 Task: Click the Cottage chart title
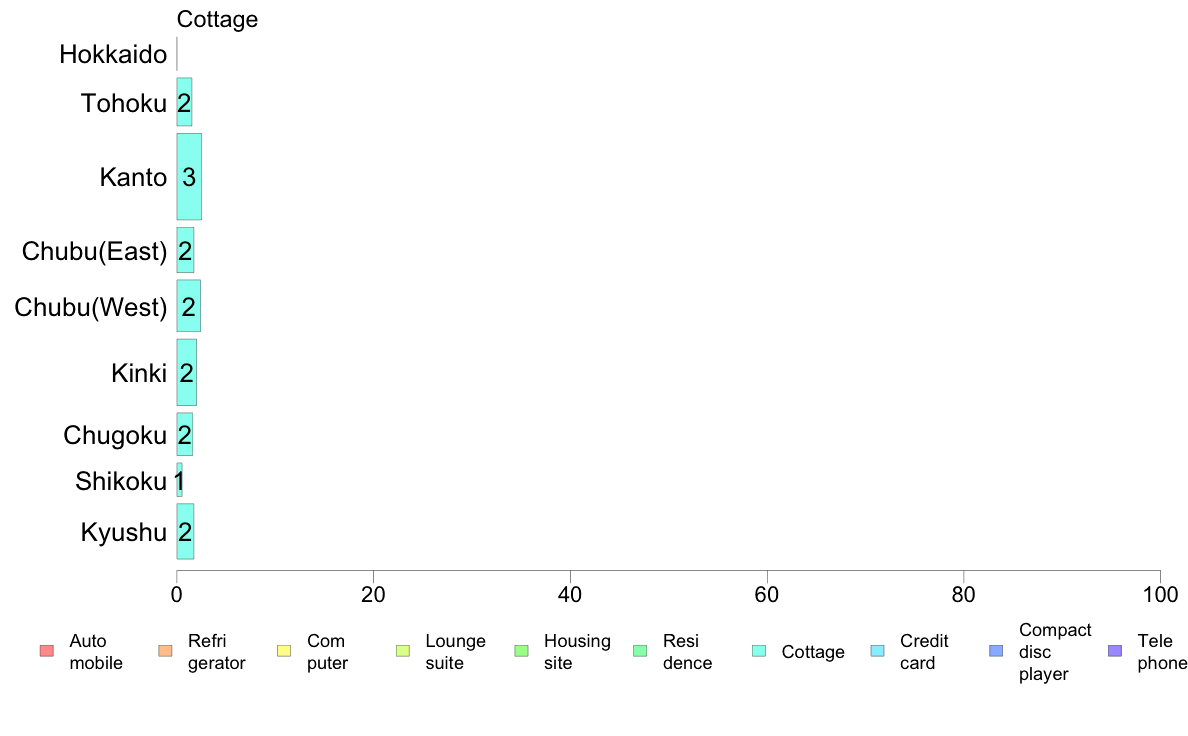click(x=217, y=19)
